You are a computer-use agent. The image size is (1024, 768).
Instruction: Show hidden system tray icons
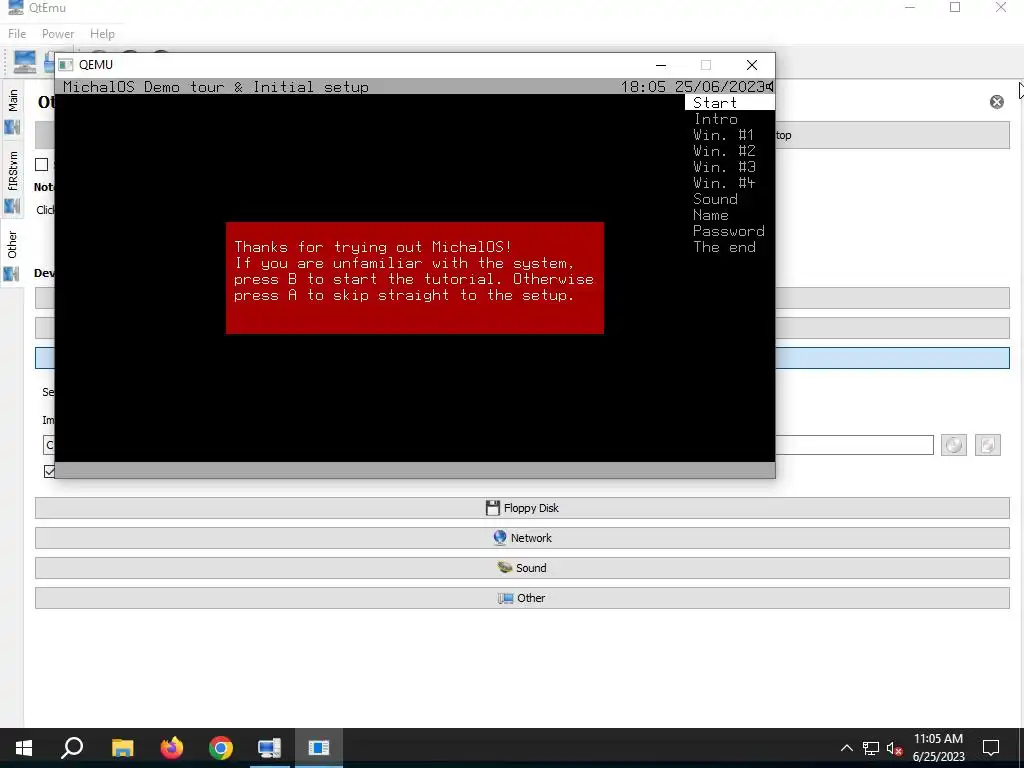pos(846,748)
